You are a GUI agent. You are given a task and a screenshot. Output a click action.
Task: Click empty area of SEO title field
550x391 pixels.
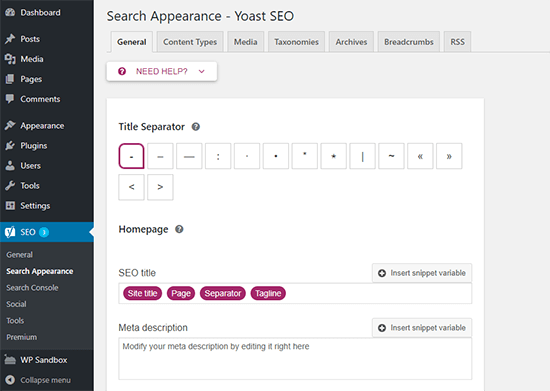click(379, 293)
